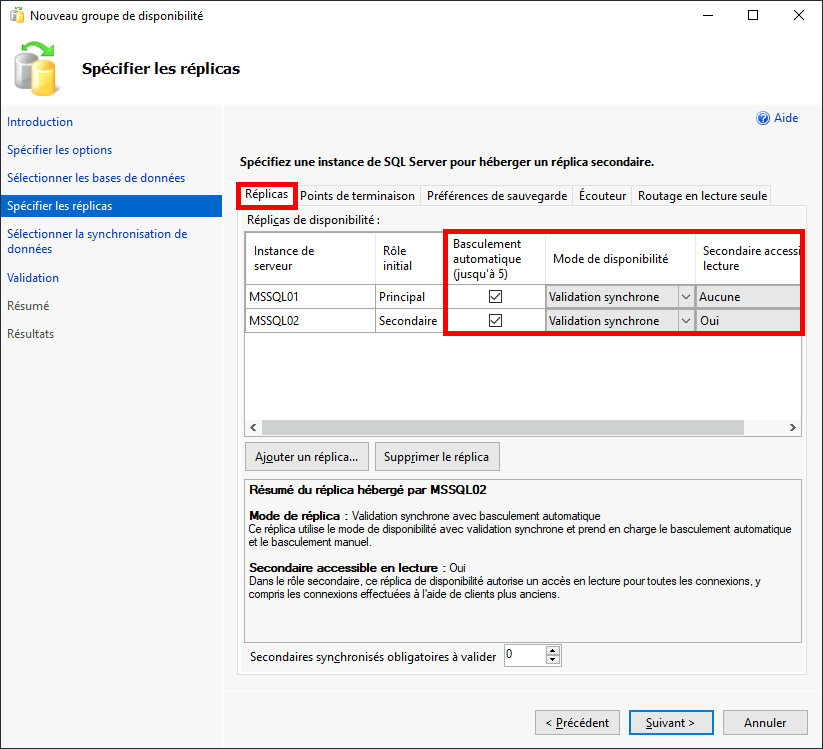This screenshot has width=823, height=749.
Task: Click Ajouter un réplica button
Action: [306, 456]
